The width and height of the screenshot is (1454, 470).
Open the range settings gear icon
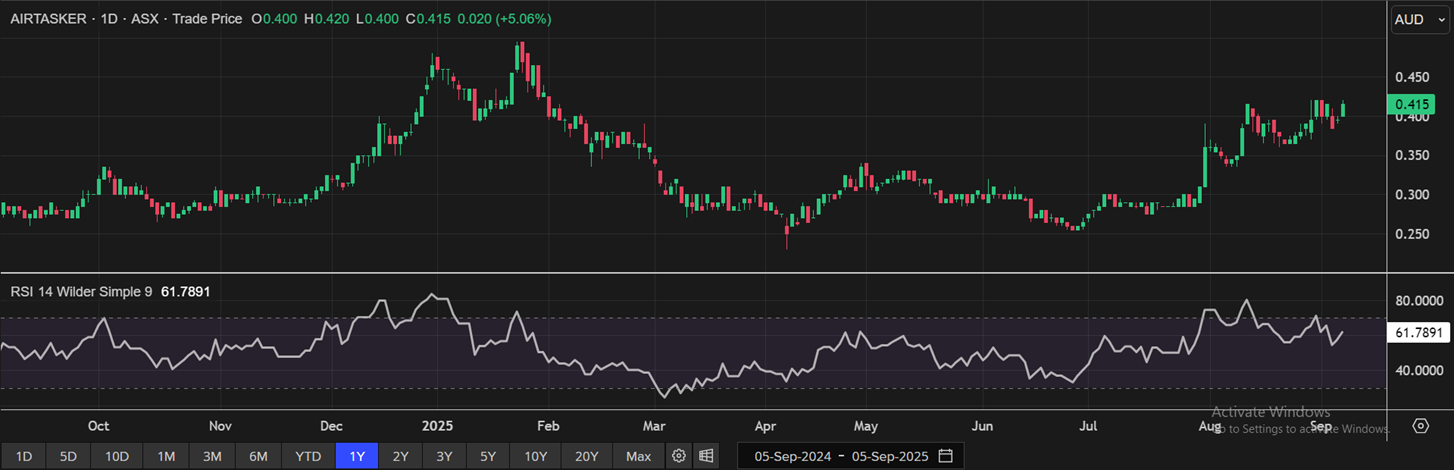679,456
